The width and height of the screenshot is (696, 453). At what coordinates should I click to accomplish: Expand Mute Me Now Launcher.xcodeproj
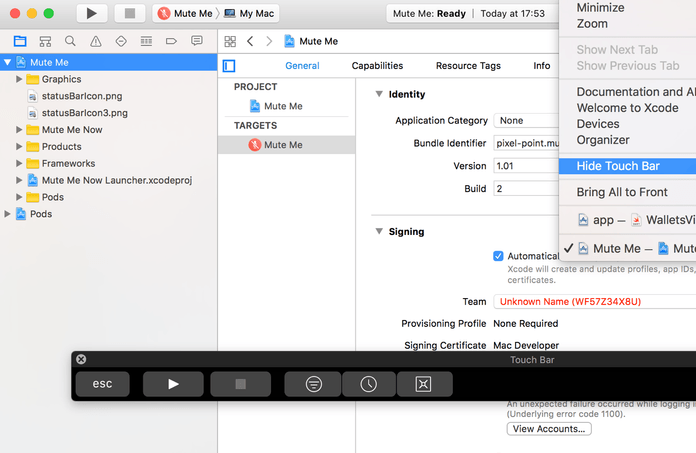(19, 180)
